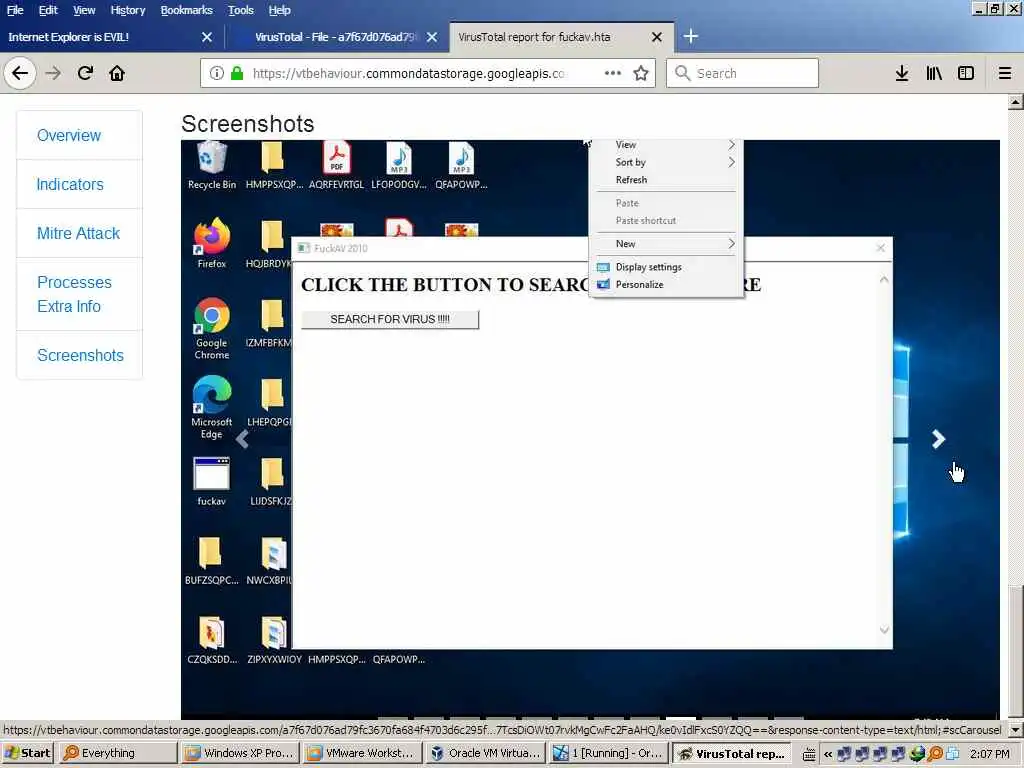Open the Edit menu
This screenshot has width=1024, height=768.
tap(48, 10)
